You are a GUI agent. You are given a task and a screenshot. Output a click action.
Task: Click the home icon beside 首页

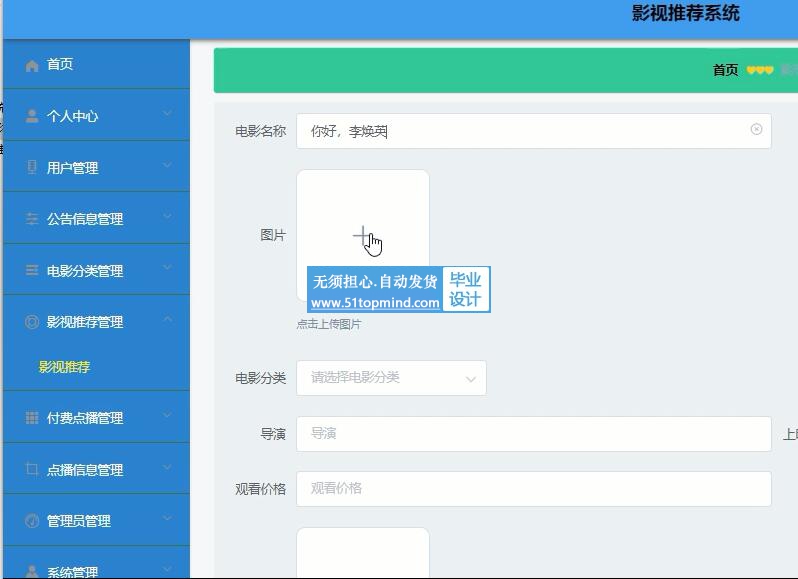[32, 66]
